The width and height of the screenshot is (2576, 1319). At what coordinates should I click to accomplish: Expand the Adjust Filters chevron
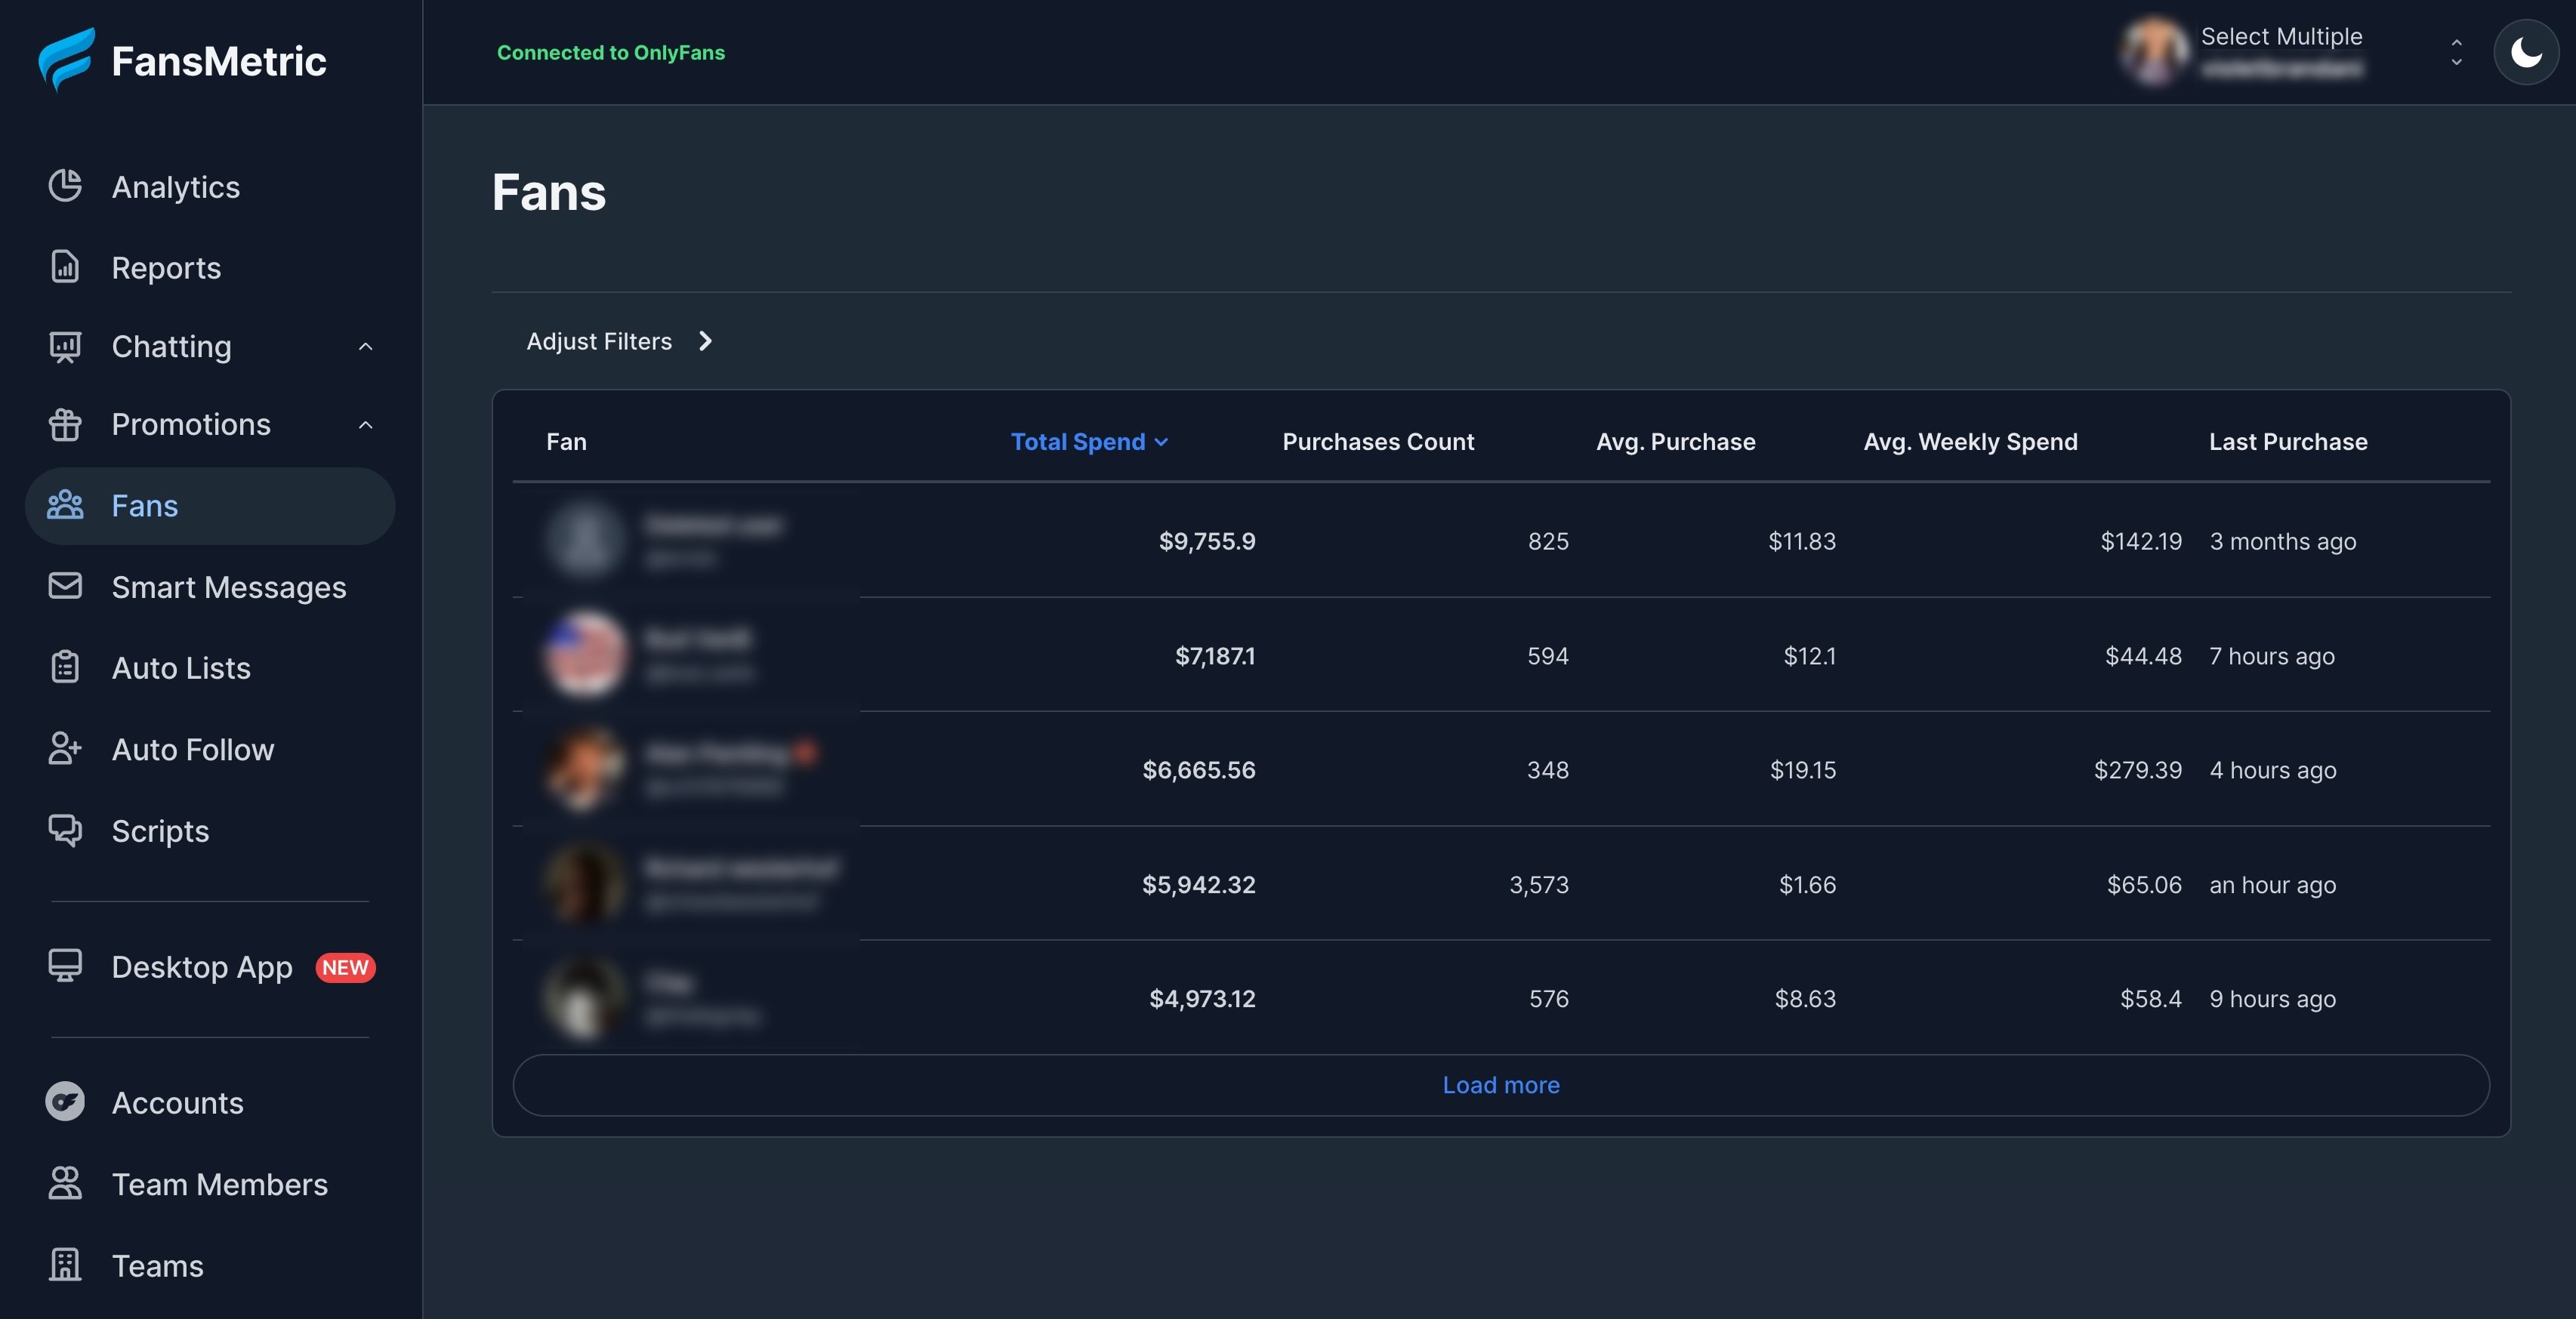tap(705, 341)
